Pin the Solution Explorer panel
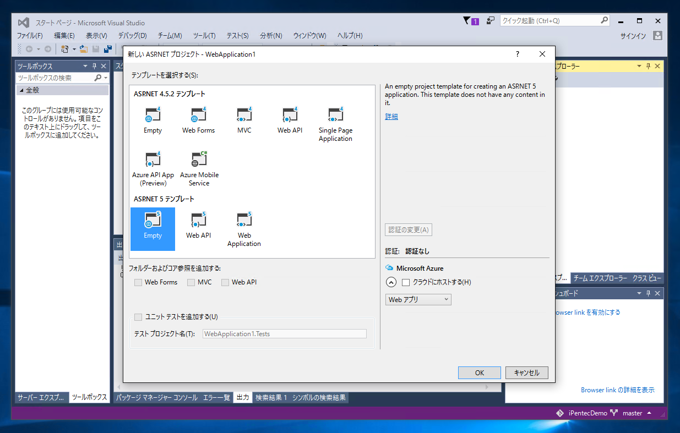This screenshot has height=433, width=680. pyautogui.click(x=648, y=66)
